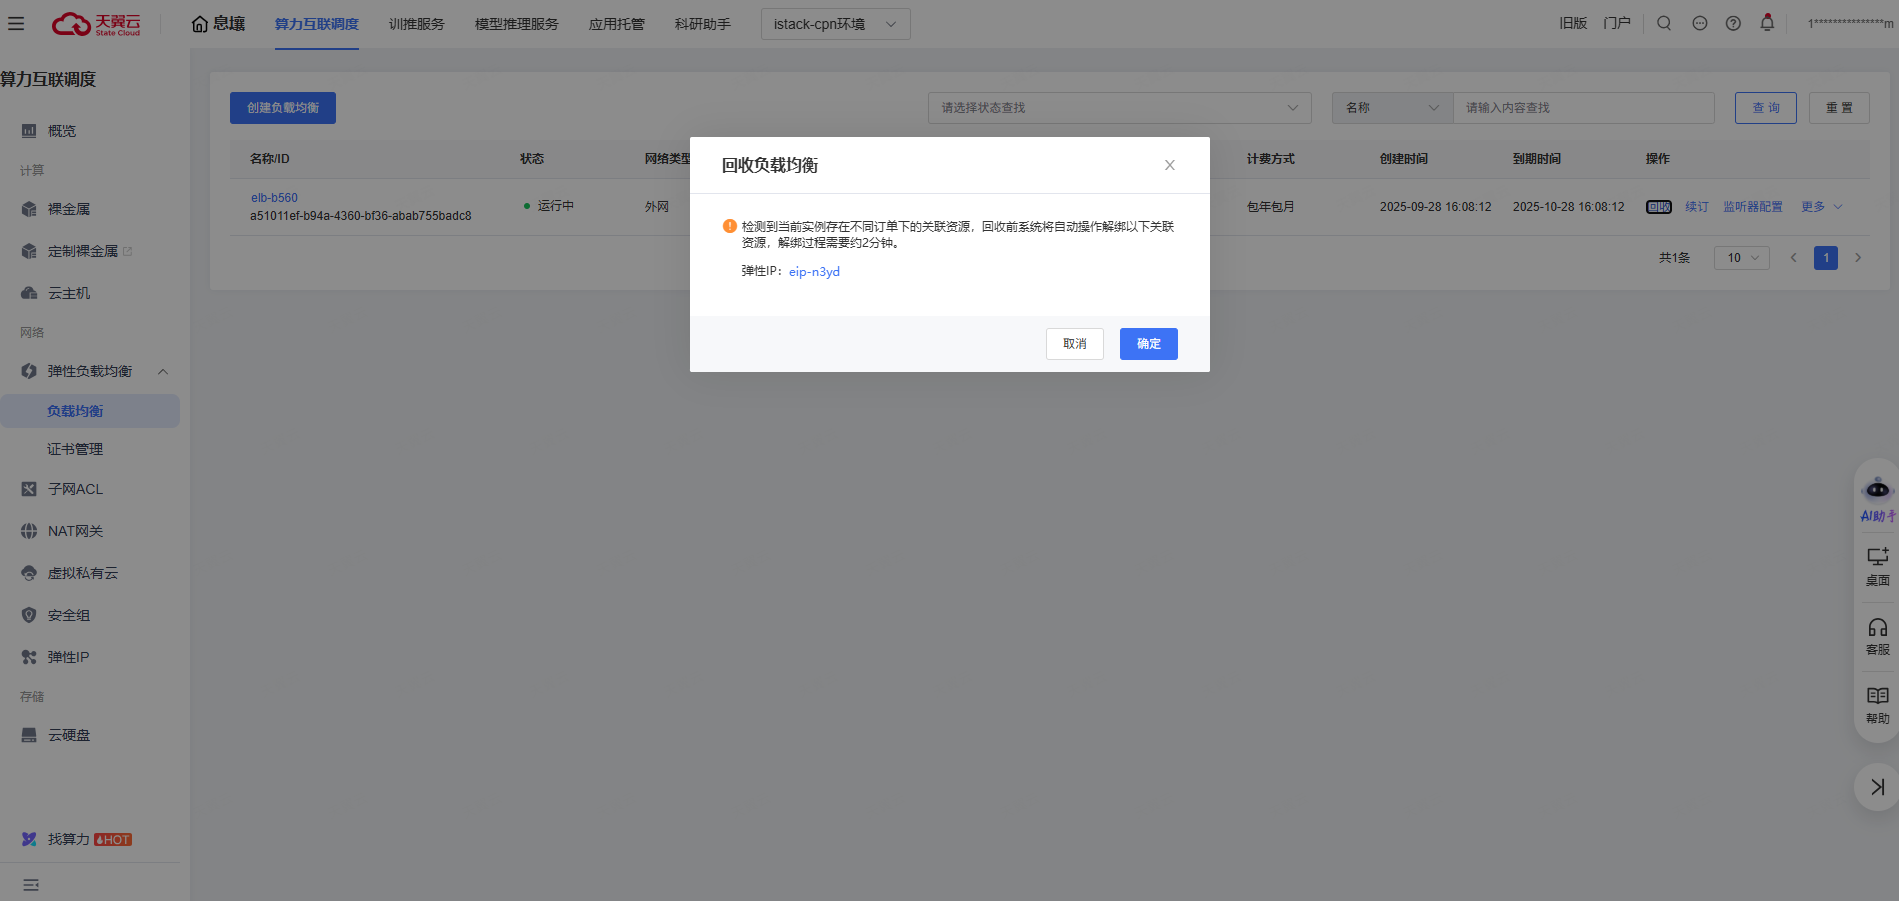Open the 请选择状态查找 status filter

tap(1119, 108)
